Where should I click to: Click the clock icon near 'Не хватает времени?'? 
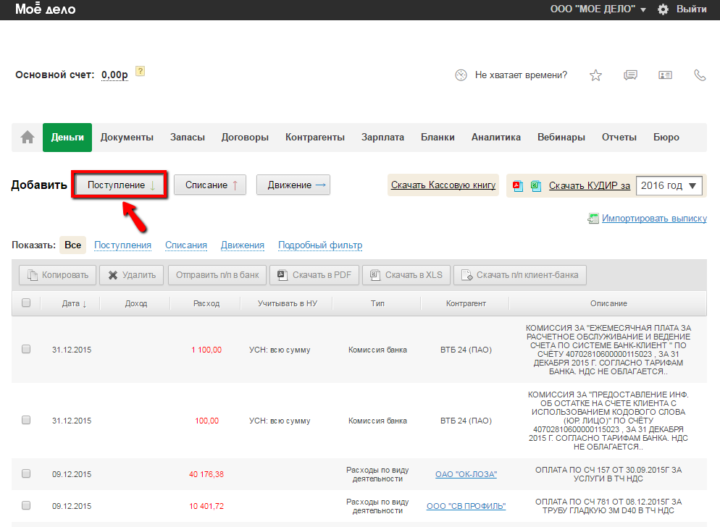click(x=461, y=75)
